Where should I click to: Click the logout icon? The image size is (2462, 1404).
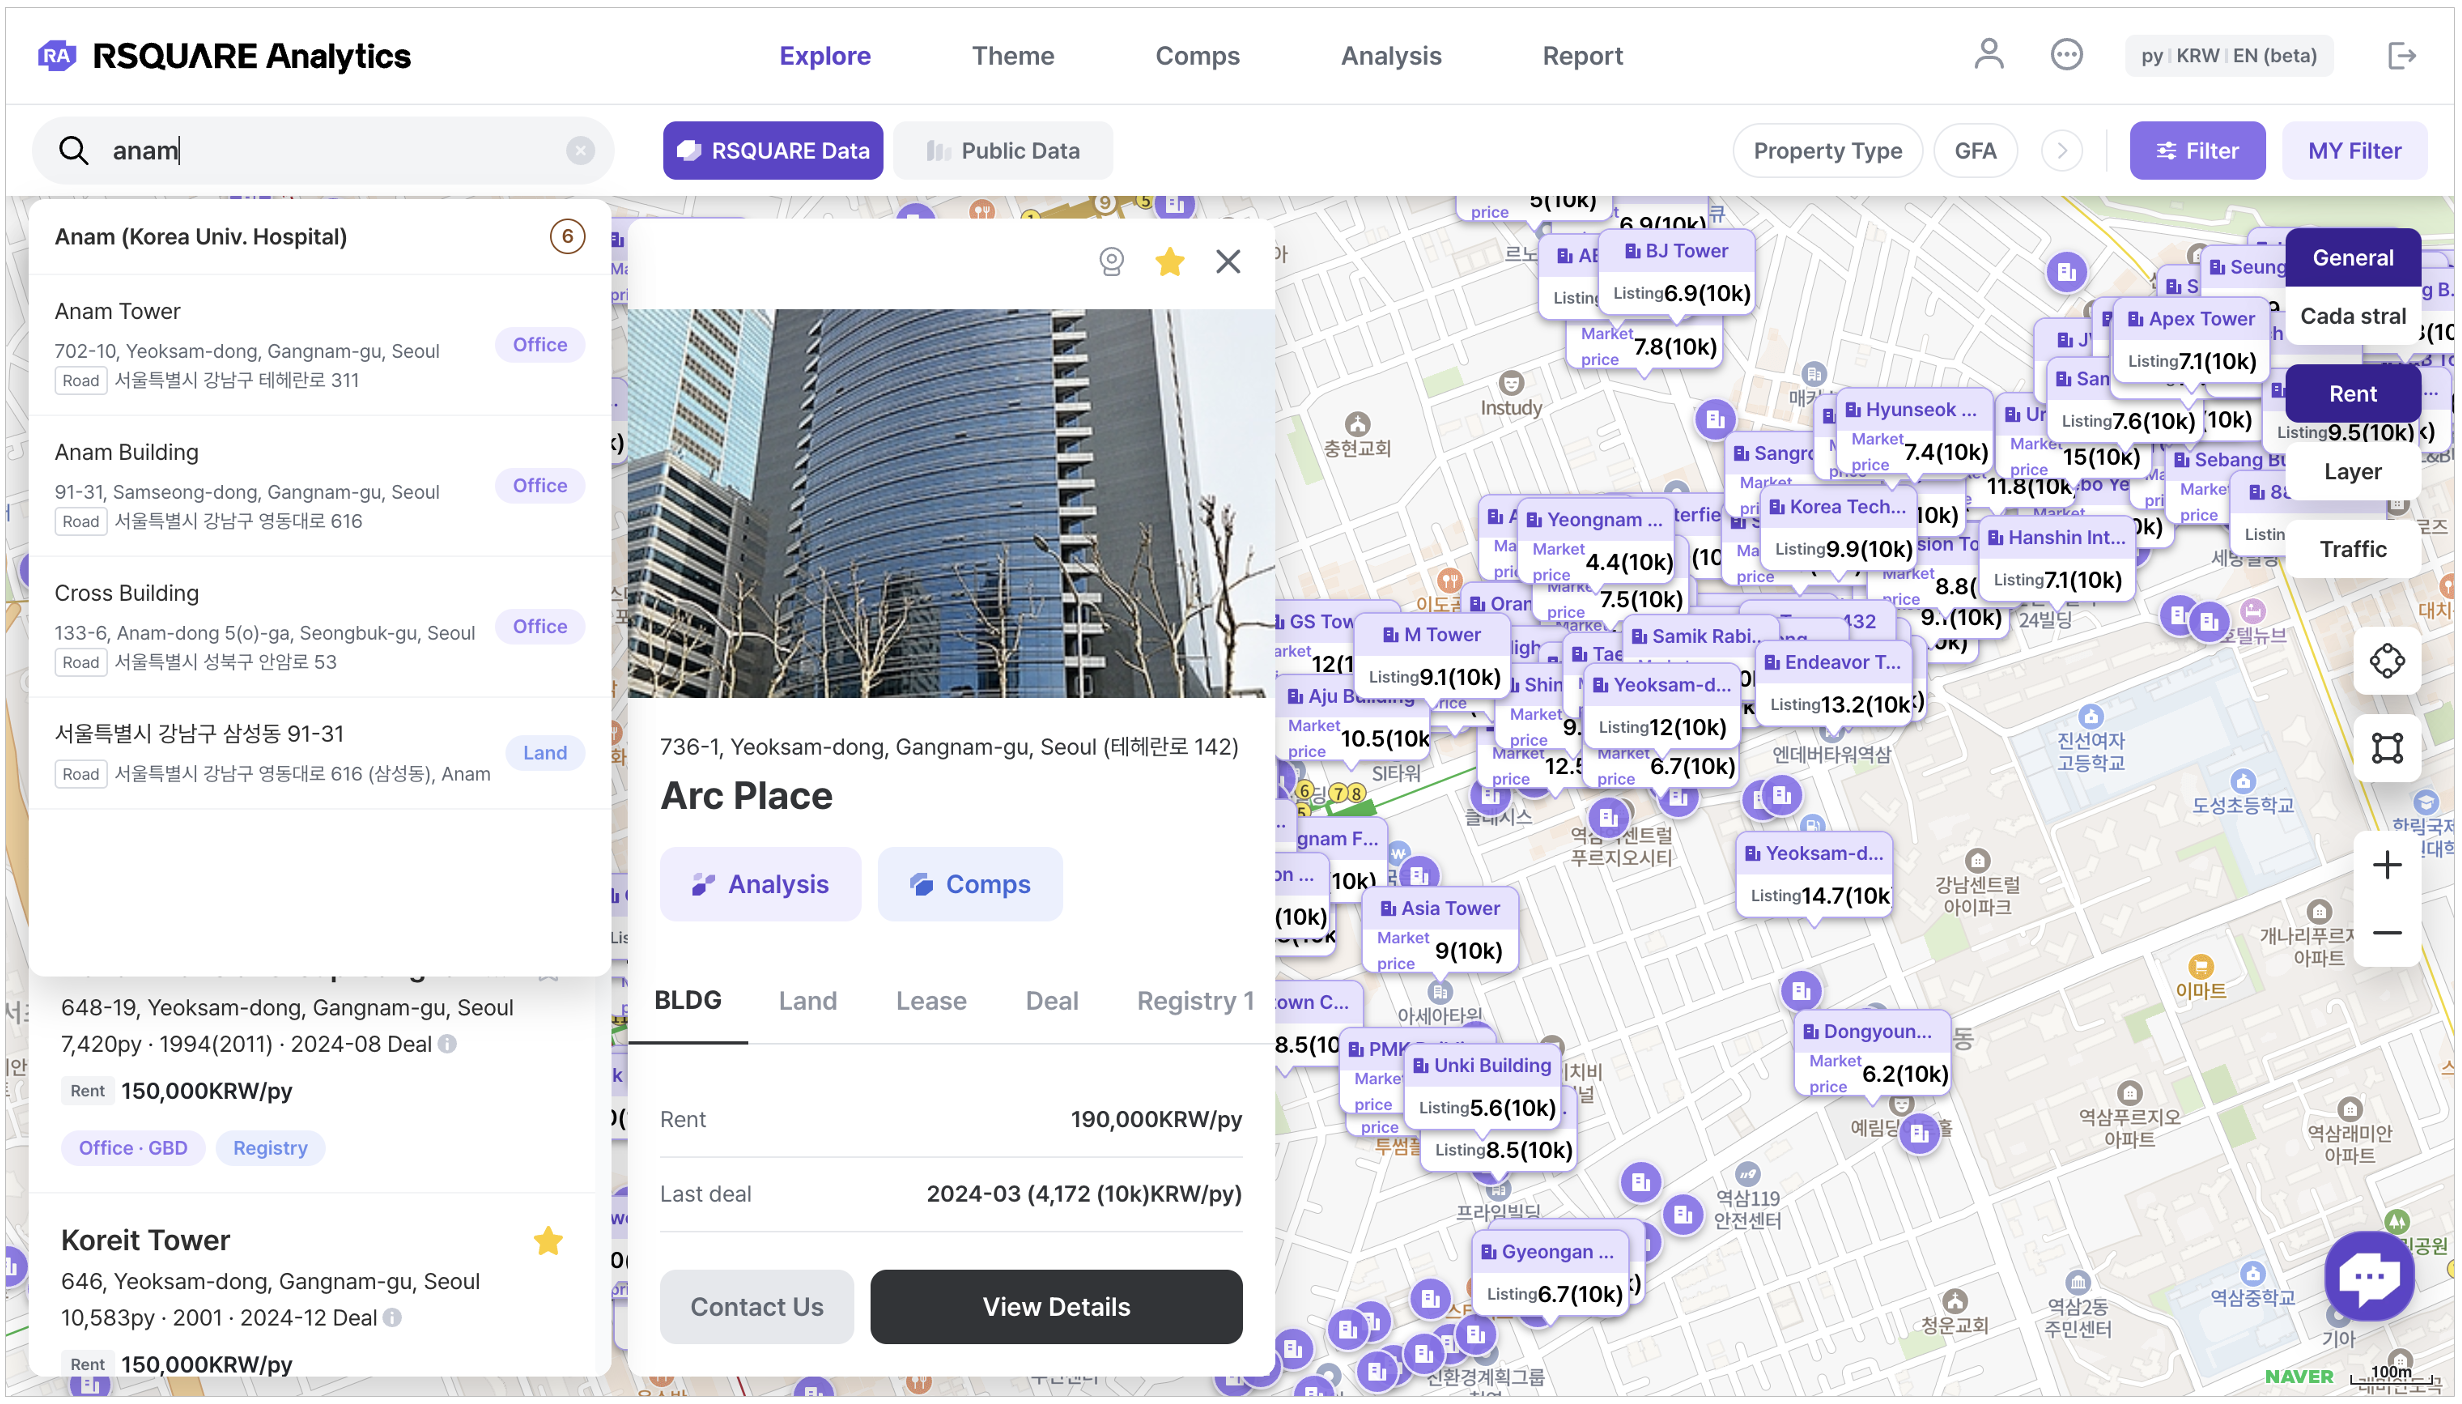click(x=2401, y=55)
